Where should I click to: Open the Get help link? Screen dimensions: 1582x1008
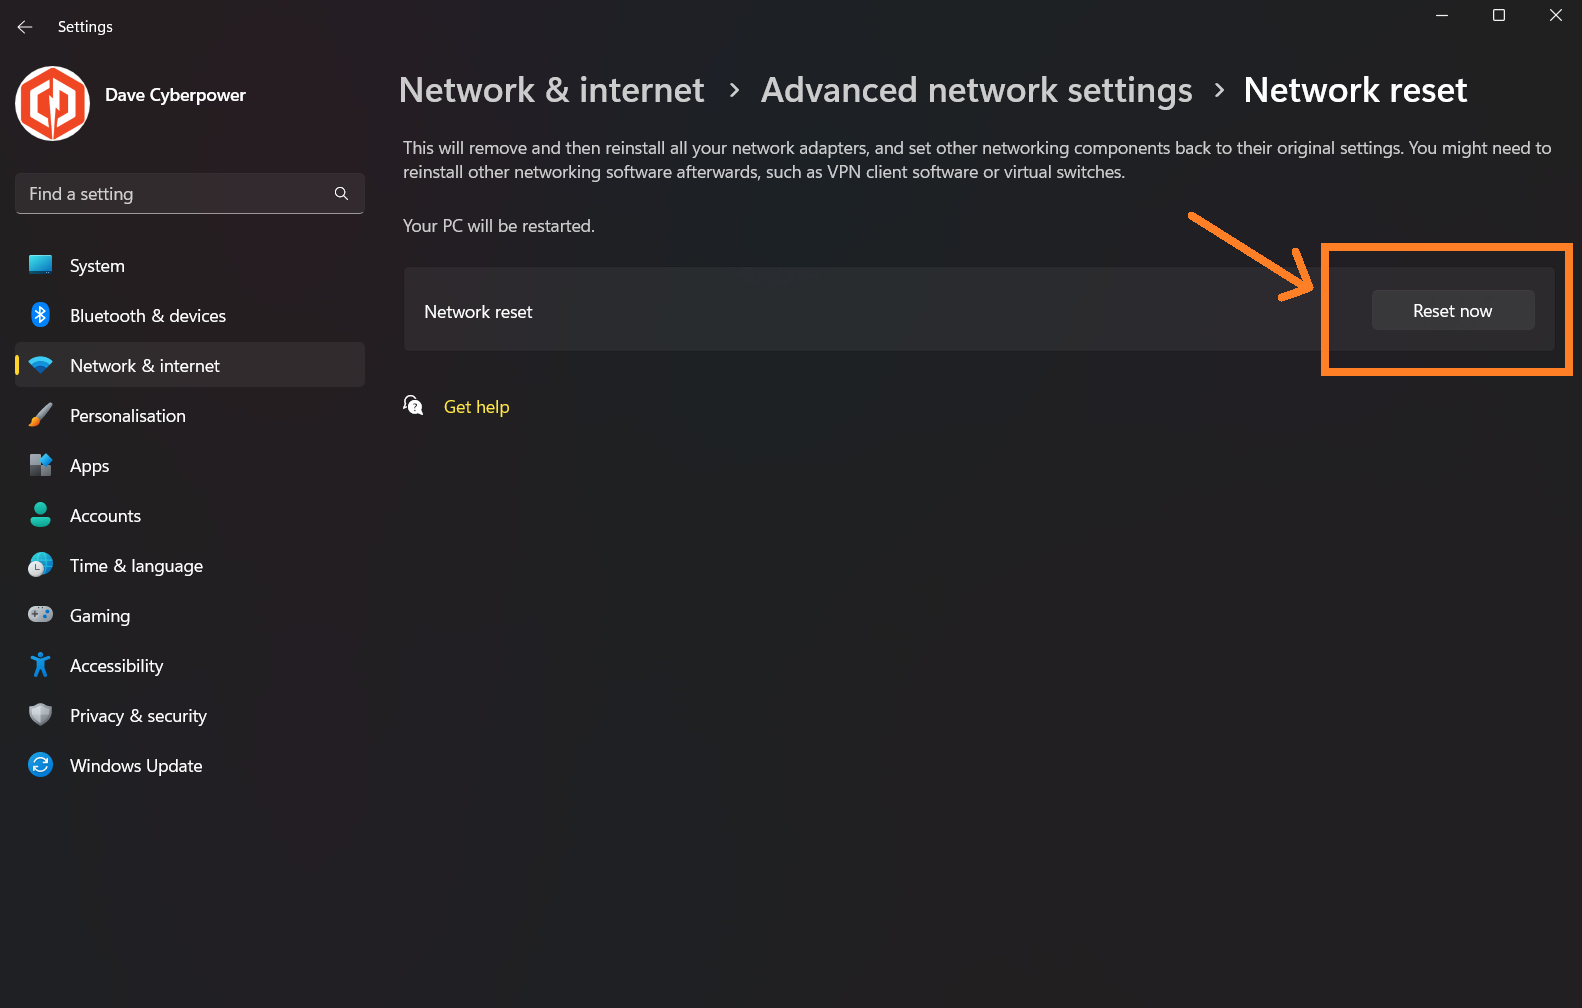(476, 407)
